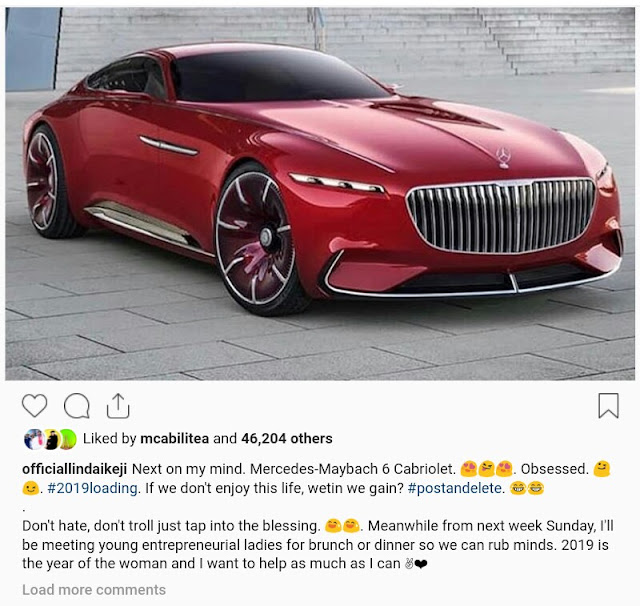Image resolution: width=640 pixels, height=606 pixels.
Task: Open the #2019loading hashtag
Action: pyautogui.click(x=92, y=488)
